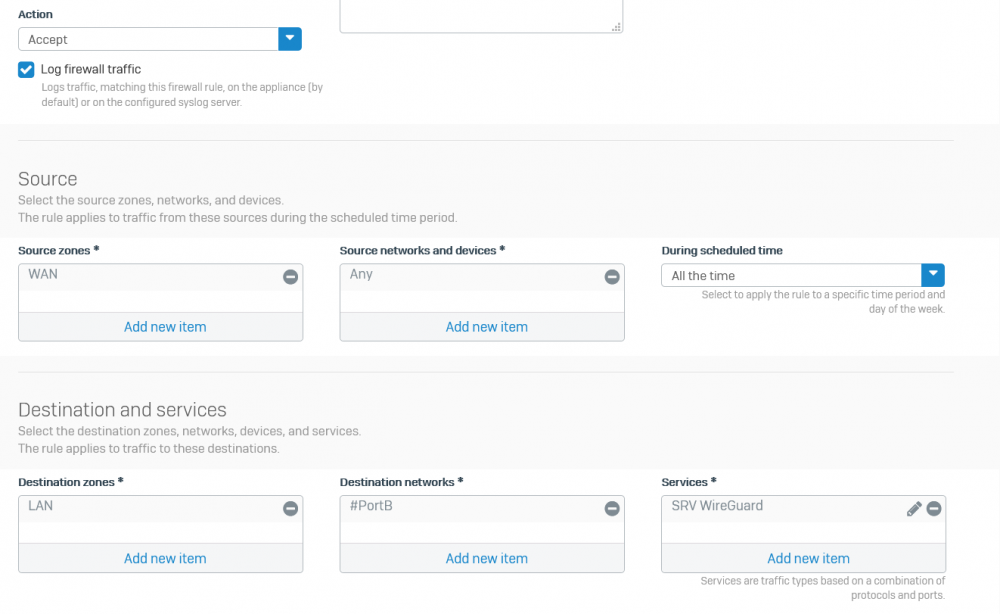Image resolution: width=1000 pixels, height=614 pixels.
Task: Add new item to Source zones
Action: point(165,326)
